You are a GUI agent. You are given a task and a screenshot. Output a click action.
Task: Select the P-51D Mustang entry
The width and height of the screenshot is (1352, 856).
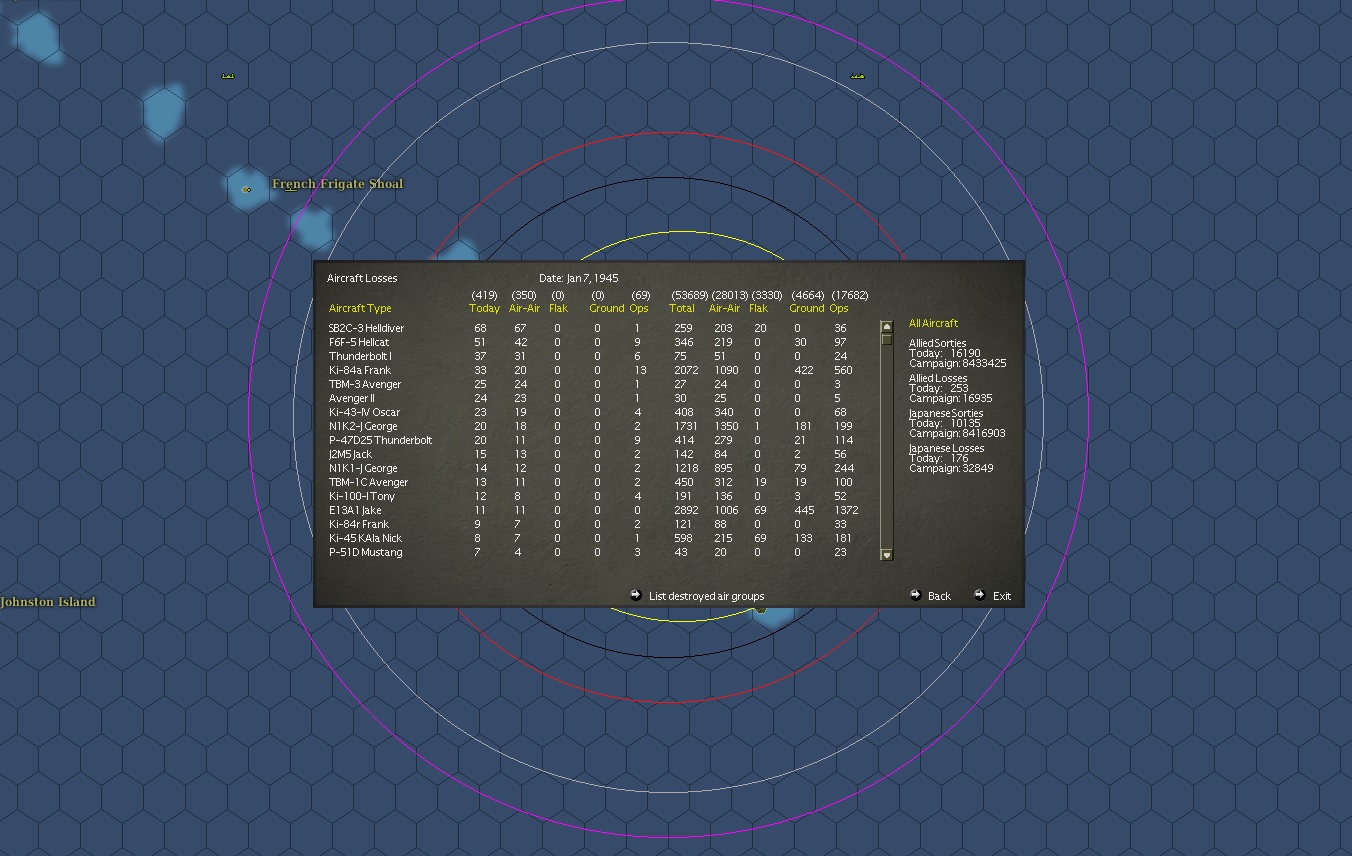366,552
